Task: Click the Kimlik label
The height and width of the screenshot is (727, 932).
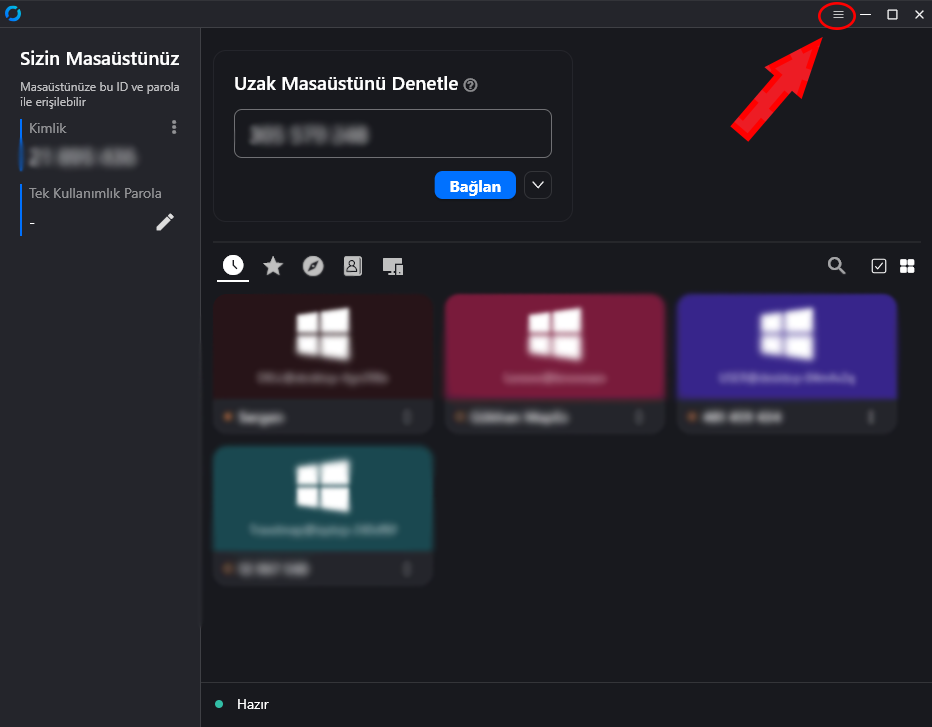Action: [x=48, y=128]
